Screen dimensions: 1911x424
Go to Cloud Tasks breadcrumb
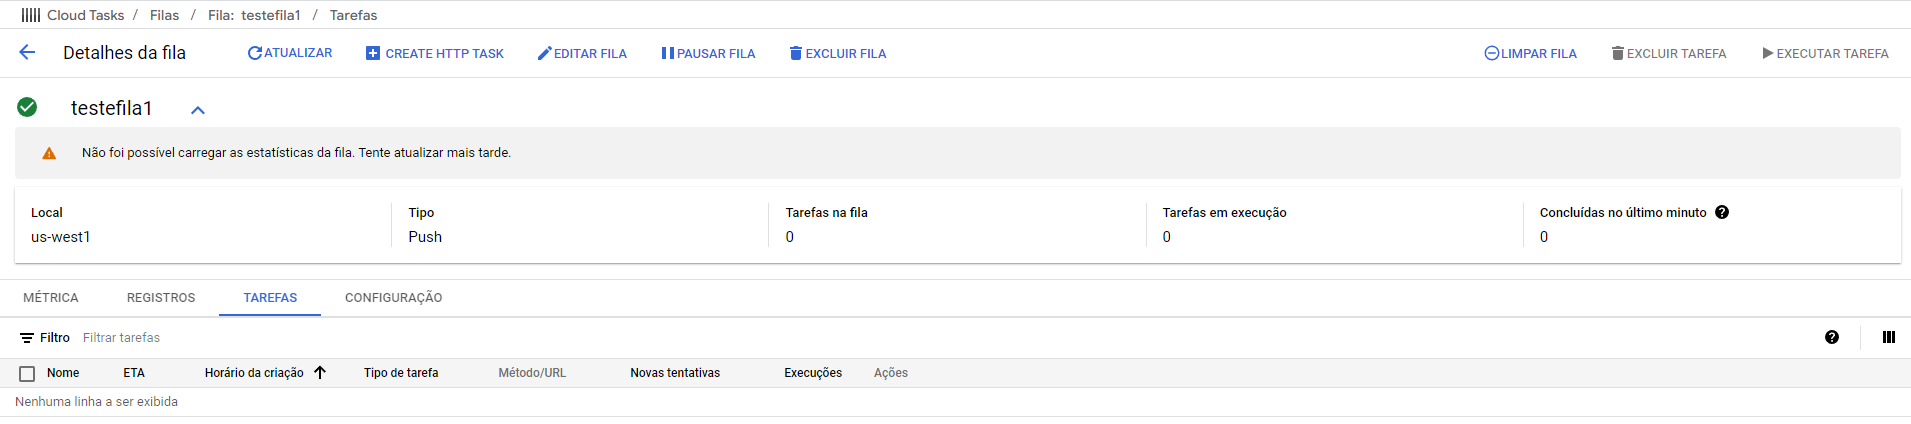pos(85,15)
